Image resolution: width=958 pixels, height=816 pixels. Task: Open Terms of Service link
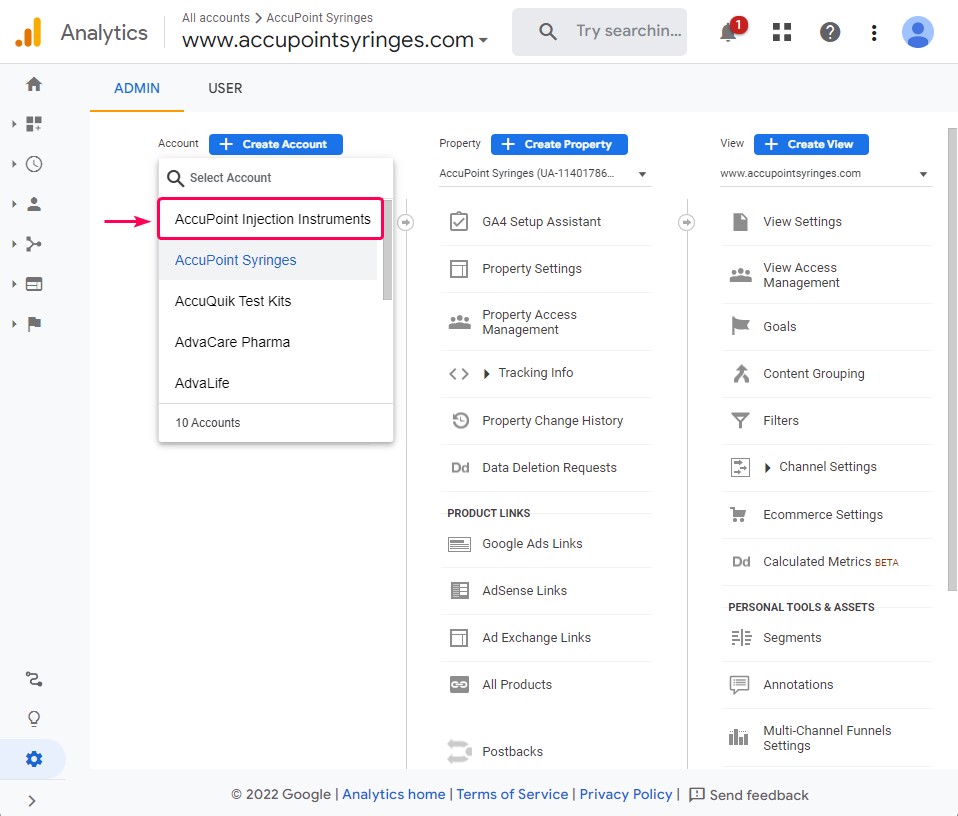click(512, 794)
